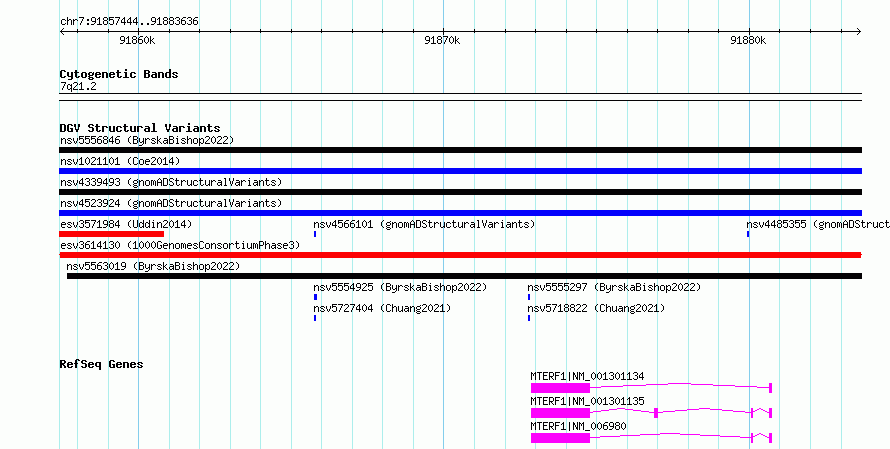This screenshot has width=890, height=449.
Task: Click the esv3571984 (Uddin2014) red bar
Action: pos(112,234)
